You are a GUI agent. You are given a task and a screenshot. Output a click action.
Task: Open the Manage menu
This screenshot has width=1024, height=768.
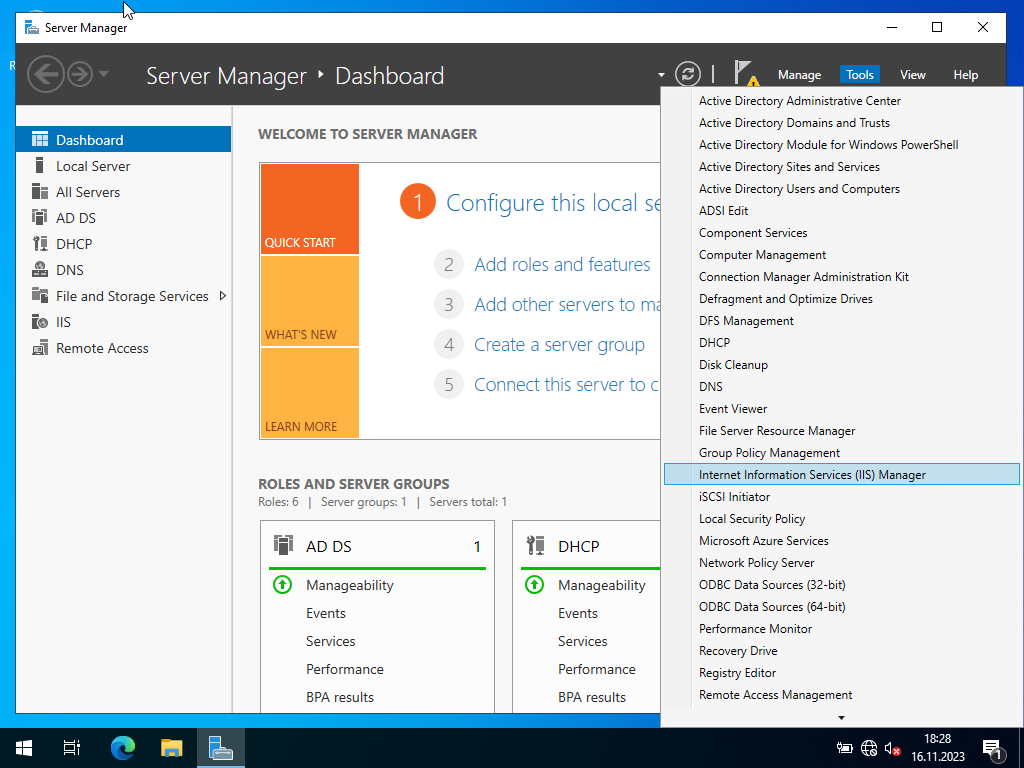(799, 75)
